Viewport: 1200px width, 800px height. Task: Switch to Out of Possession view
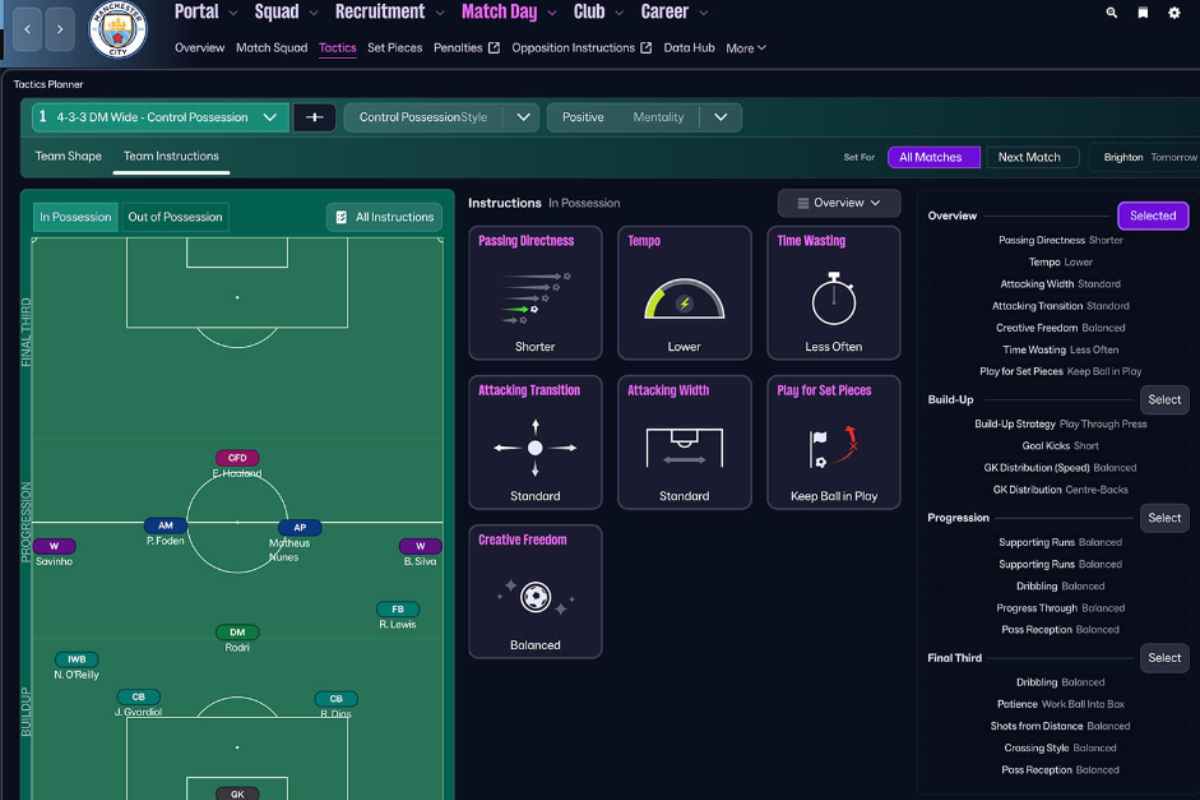[x=175, y=217]
